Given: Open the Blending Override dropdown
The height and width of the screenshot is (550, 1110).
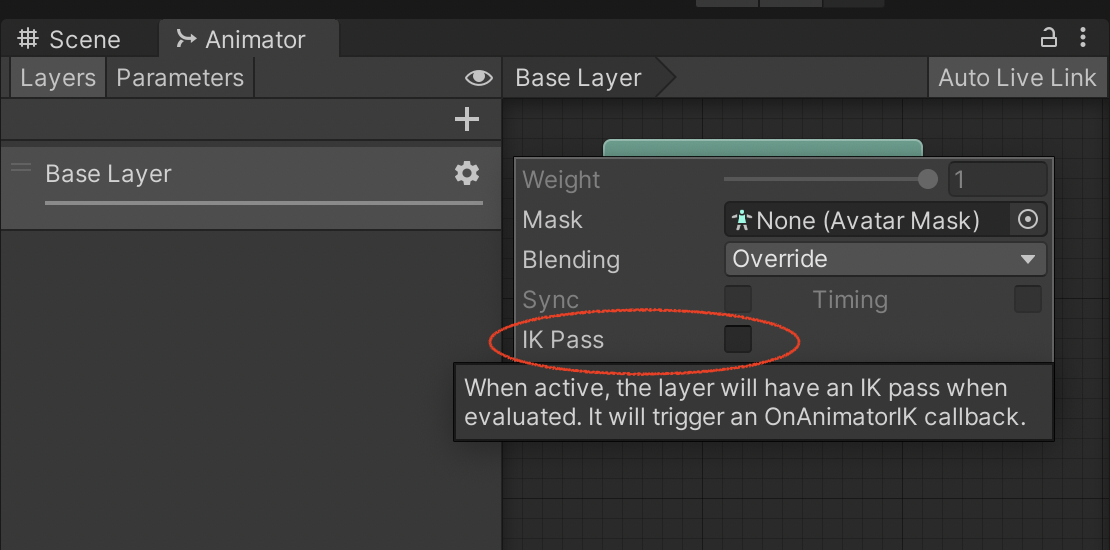Looking at the screenshot, I should pos(885,259).
